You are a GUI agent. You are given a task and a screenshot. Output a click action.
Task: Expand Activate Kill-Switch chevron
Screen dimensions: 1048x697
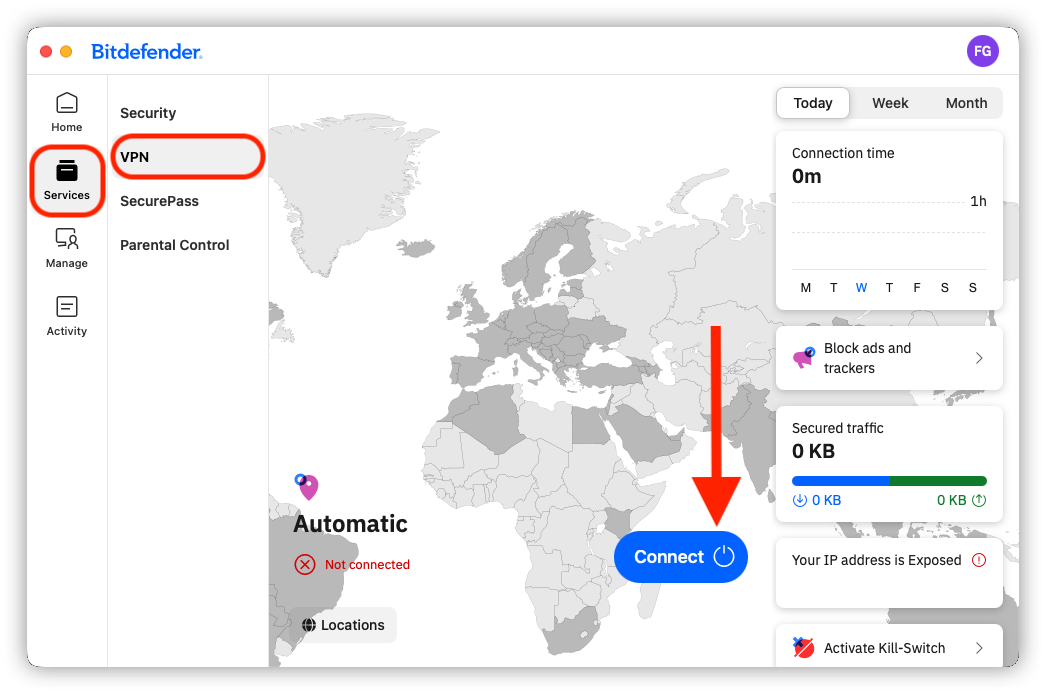tap(979, 648)
